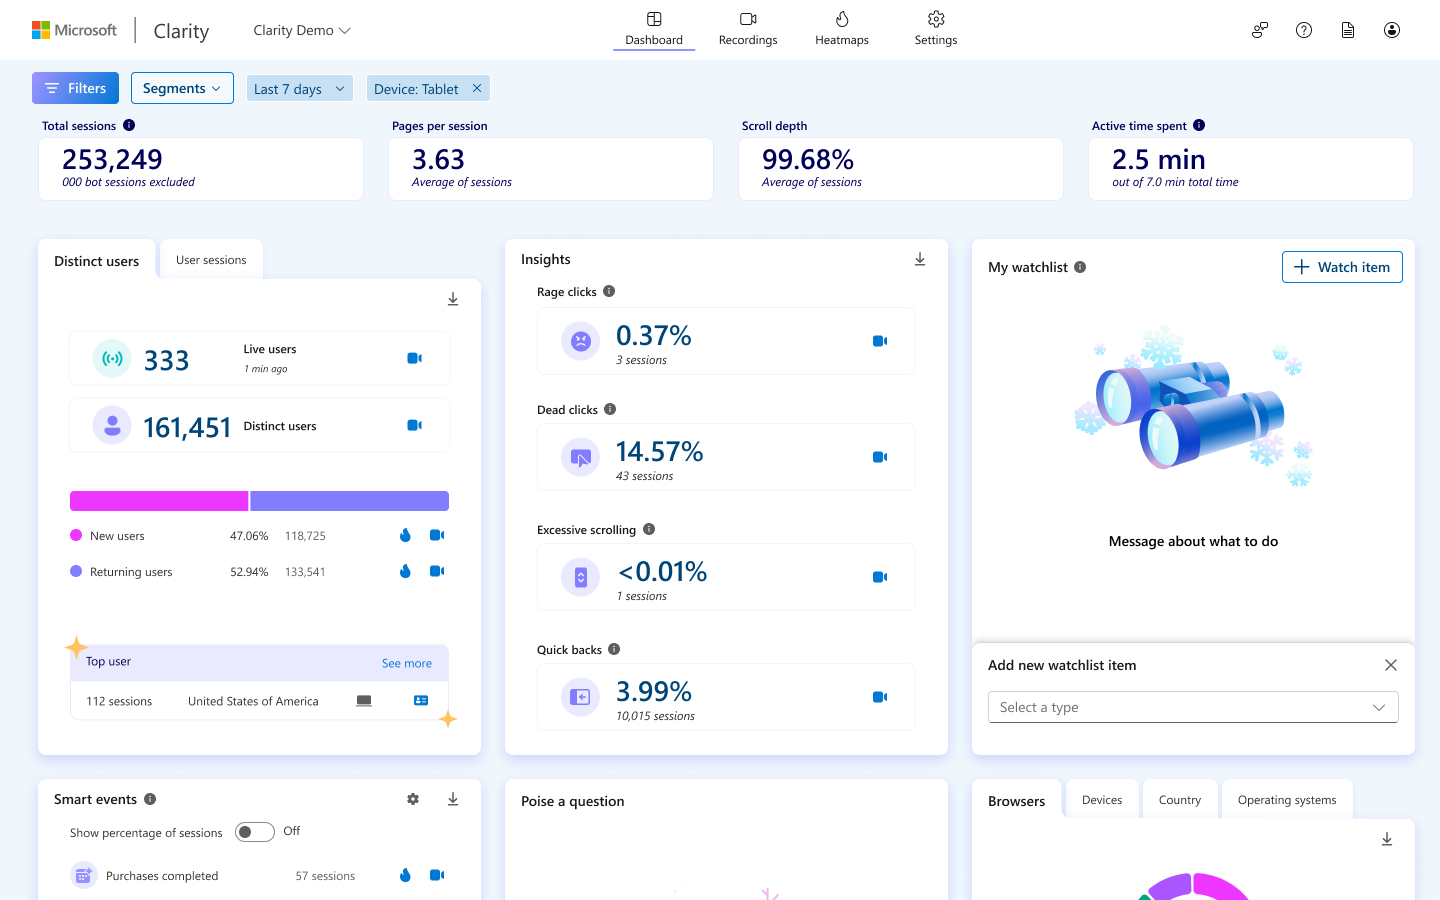Open the Segments dropdown
Image resolution: width=1440 pixels, height=900 pixels.
(182, 87)
